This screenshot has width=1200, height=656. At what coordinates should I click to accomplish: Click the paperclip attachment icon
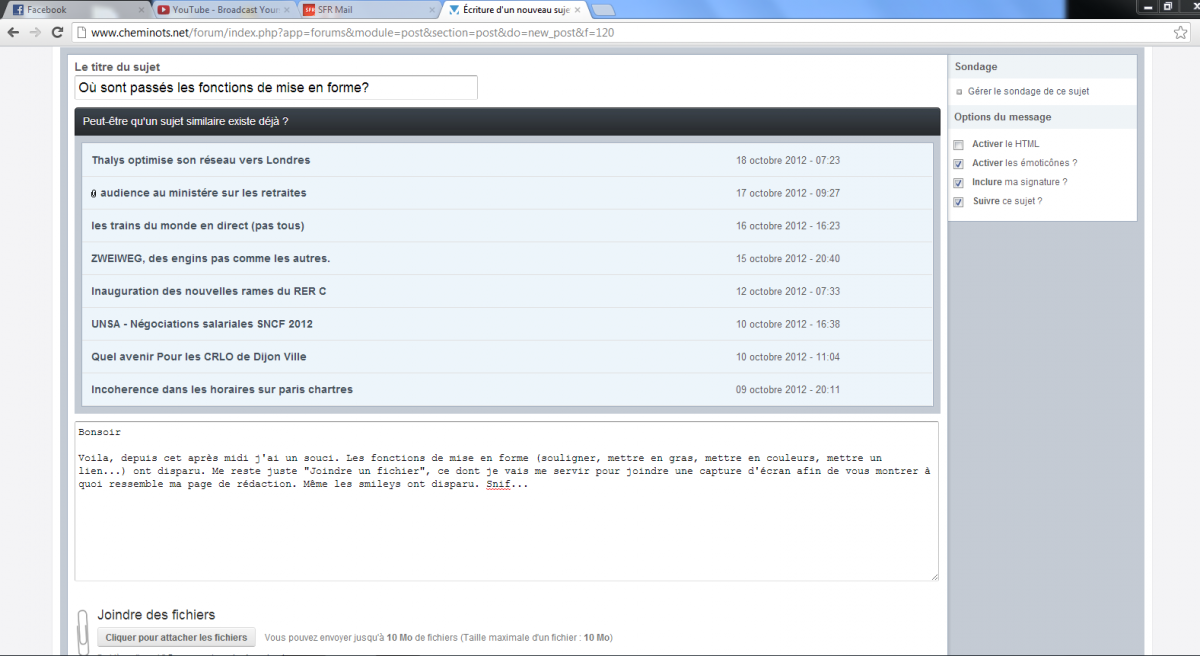pyautogui.click(x=83, y=630)
